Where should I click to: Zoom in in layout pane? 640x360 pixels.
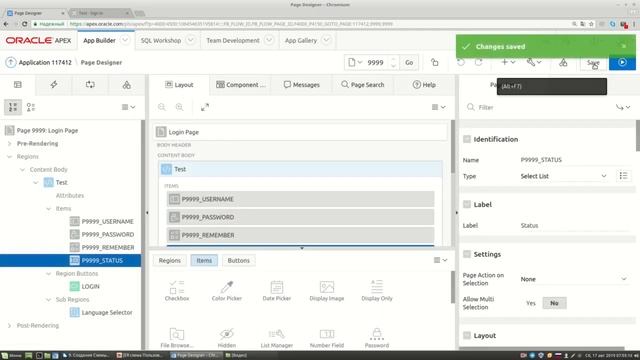(180, 107)
